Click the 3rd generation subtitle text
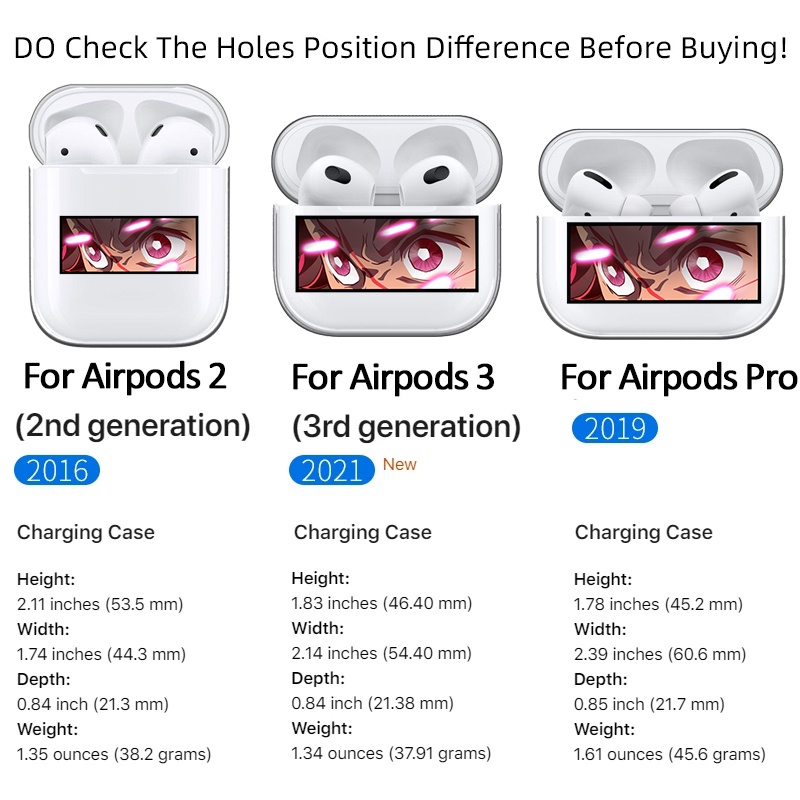The image size is (800, 800). point(406,427)
